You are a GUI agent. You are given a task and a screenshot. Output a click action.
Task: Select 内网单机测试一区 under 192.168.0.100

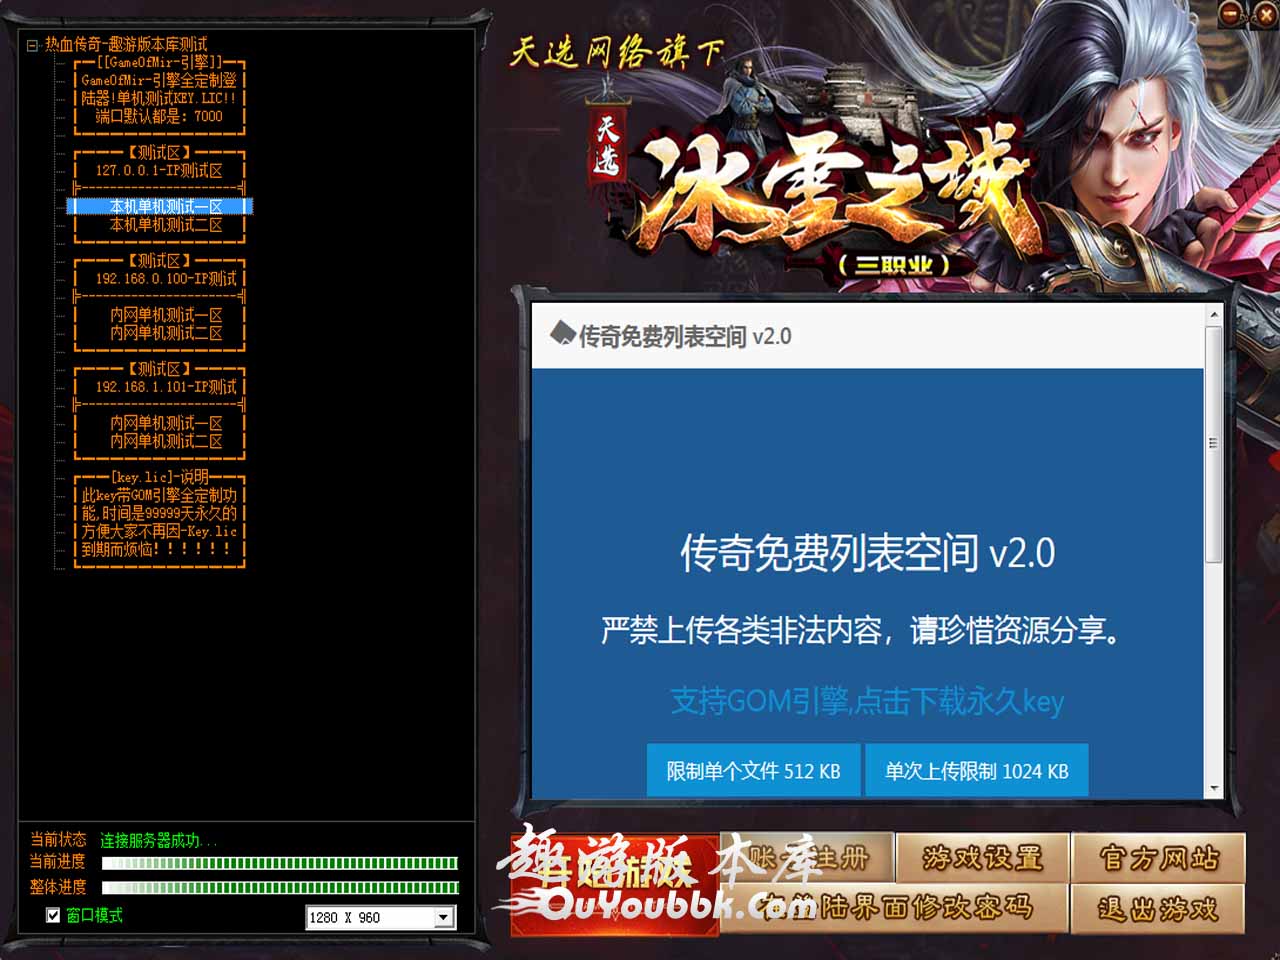(165, 315)
